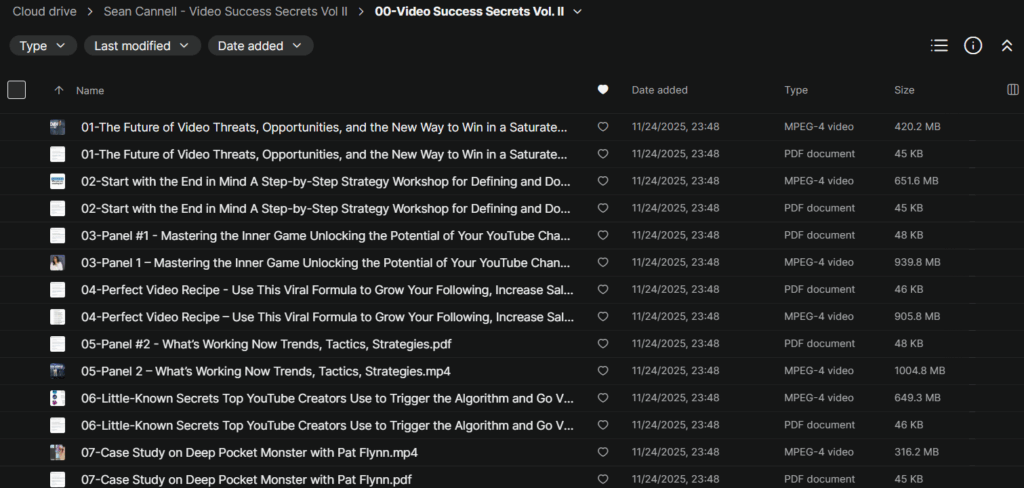Click PDF icon of 01-The Future 45 KB document
This screenshot has width=1024, height=488.
[x=57, y=154]
